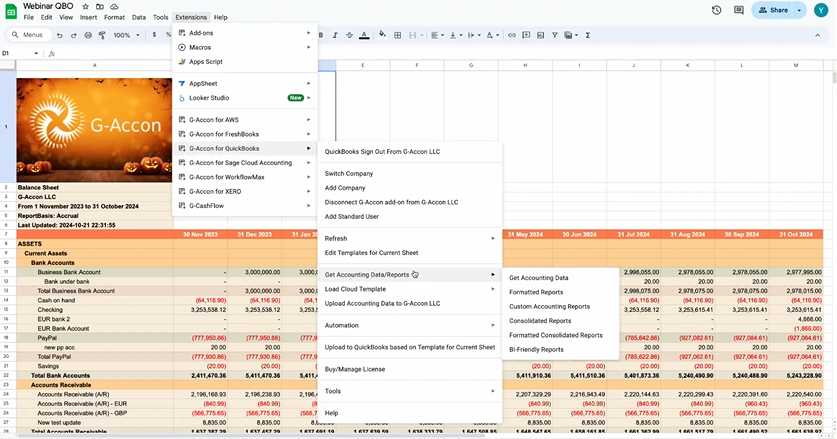Format as currency with dollar icon
The image size is (837, 439).
coord(154,35)
